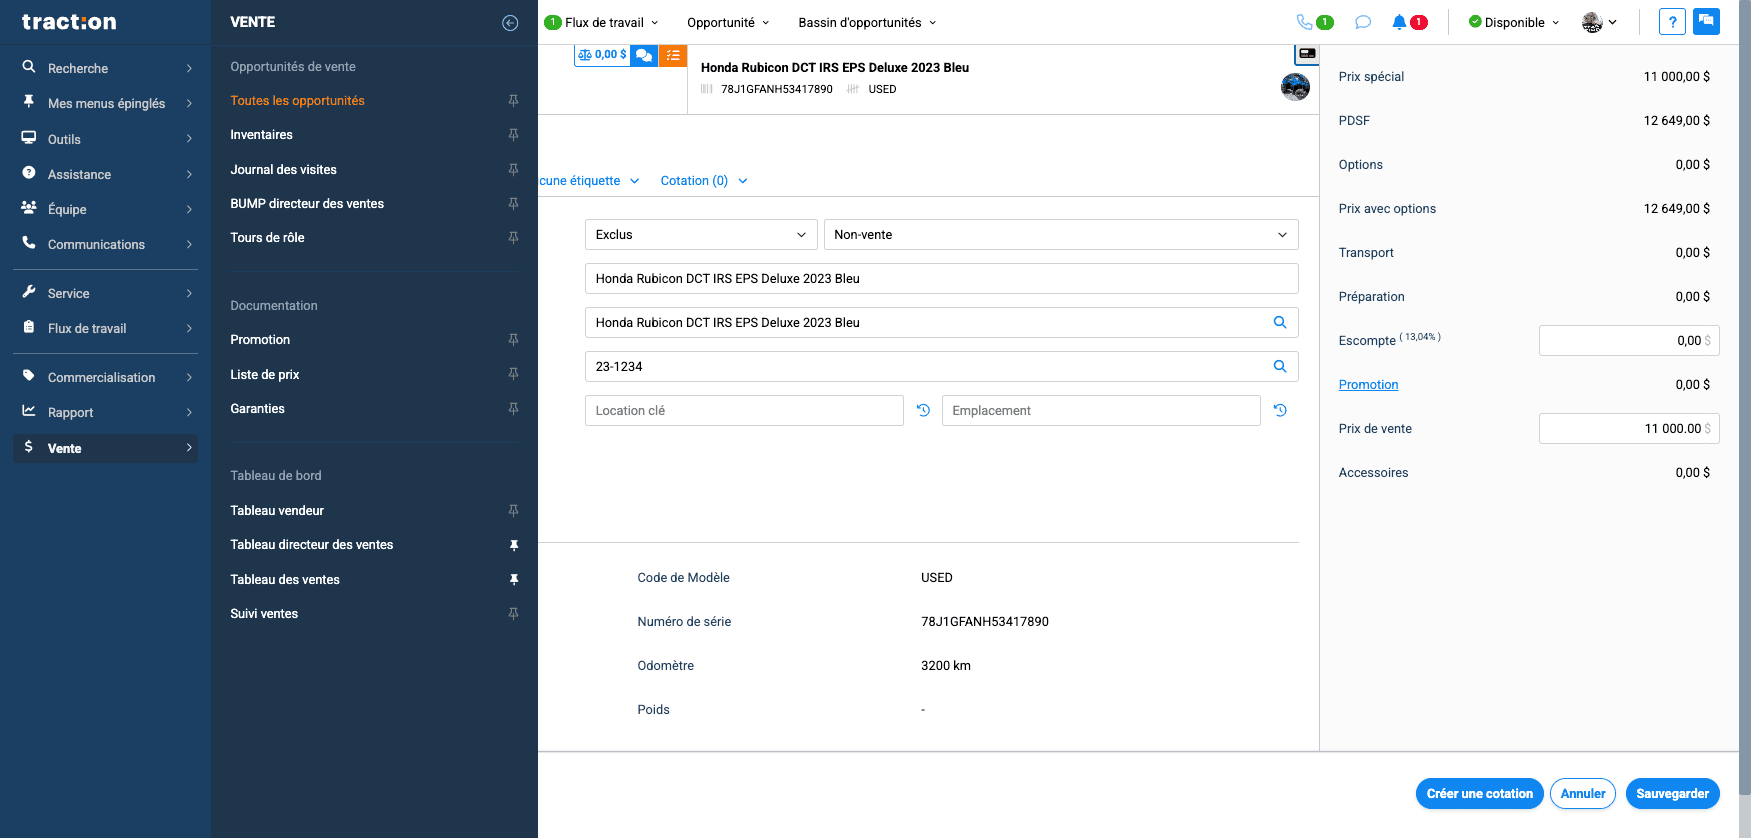Click the history icon beside Location clé
Viewport: 1751px width, 838px height.
tap(923, 411)
